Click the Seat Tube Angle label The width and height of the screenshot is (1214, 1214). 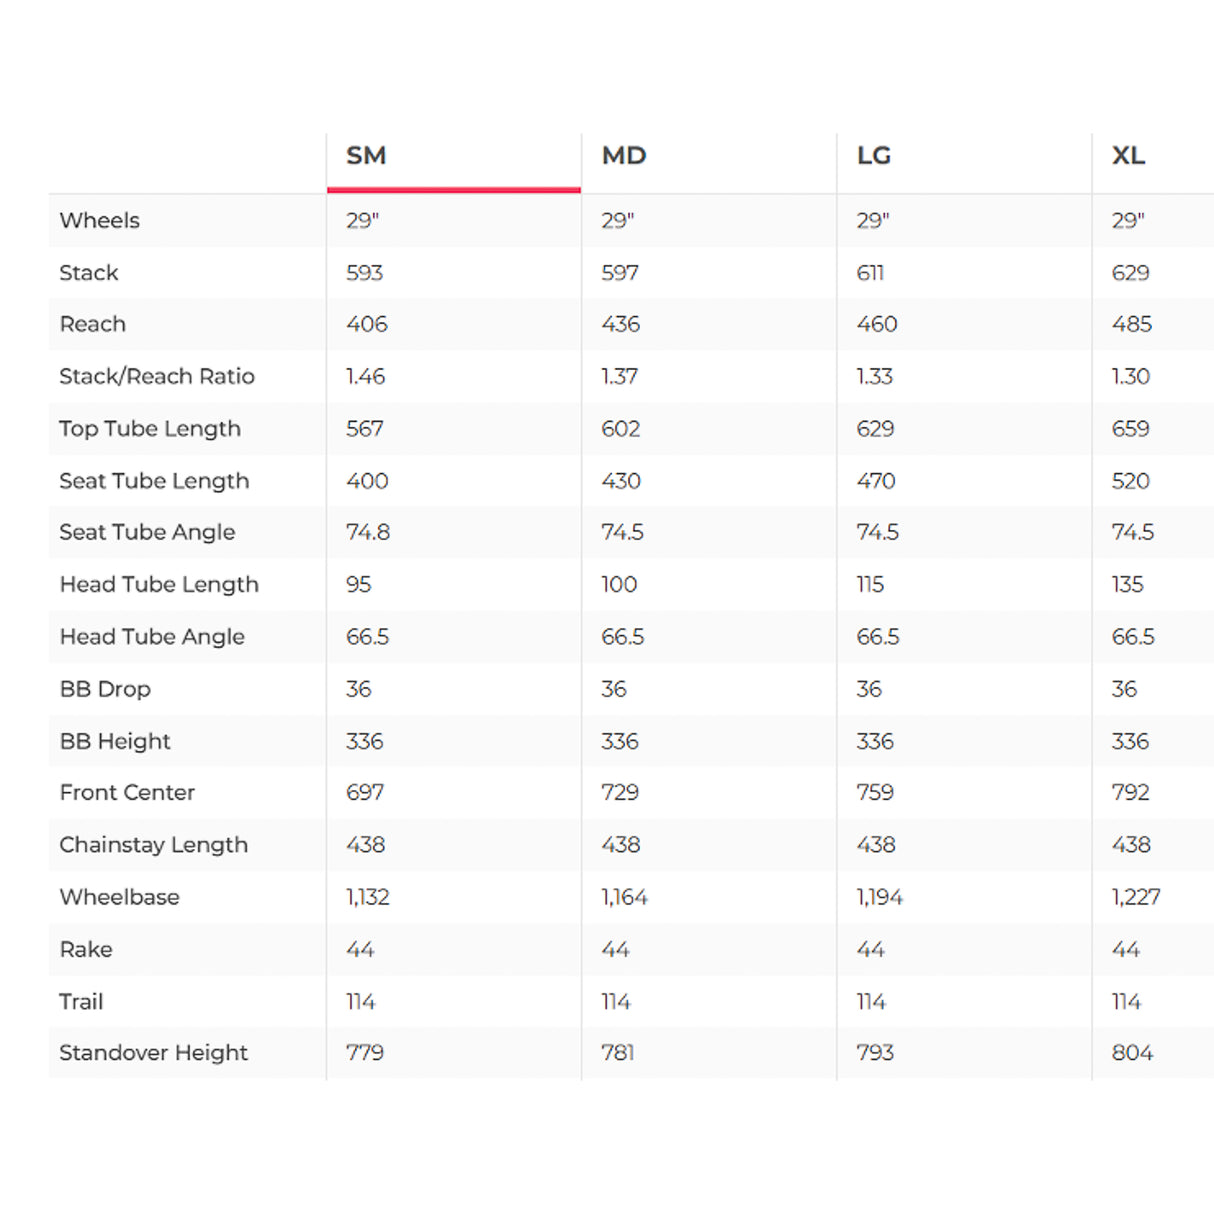(147, 532)
